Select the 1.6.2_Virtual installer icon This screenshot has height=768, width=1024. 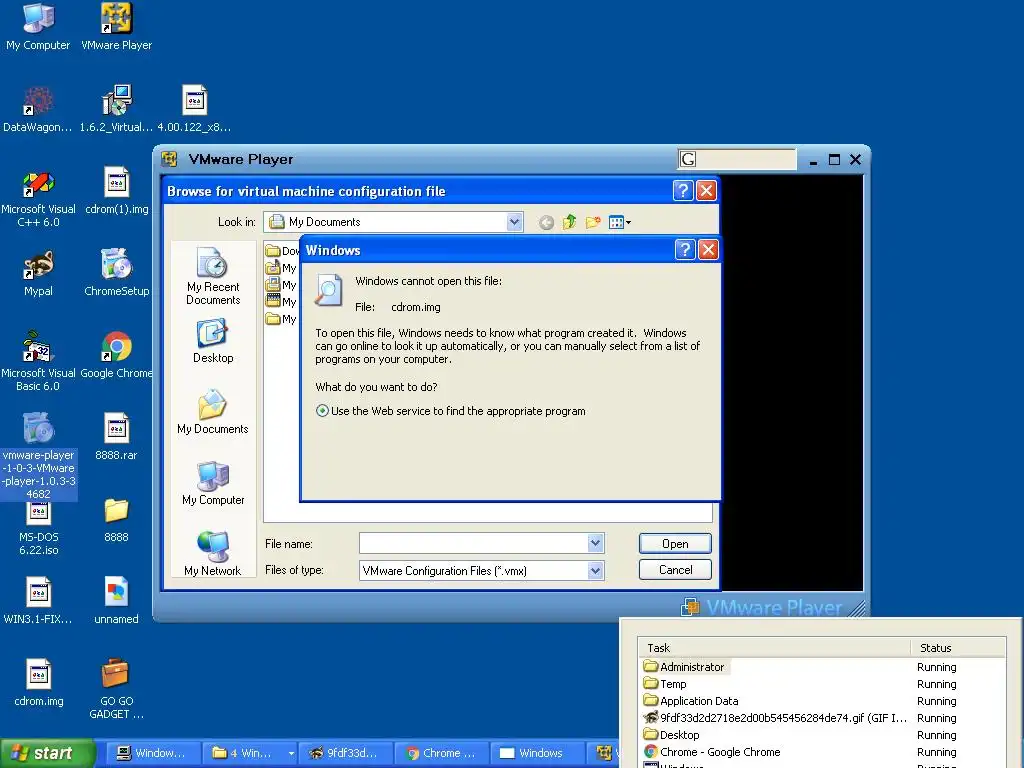tap(116, 108)
